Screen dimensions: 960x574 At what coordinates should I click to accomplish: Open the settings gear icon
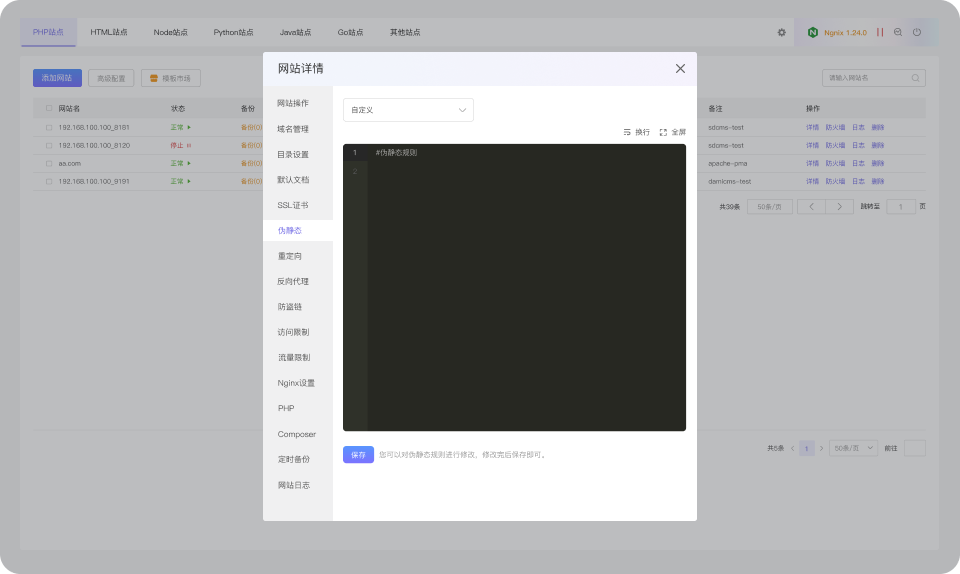click(781, 32)
